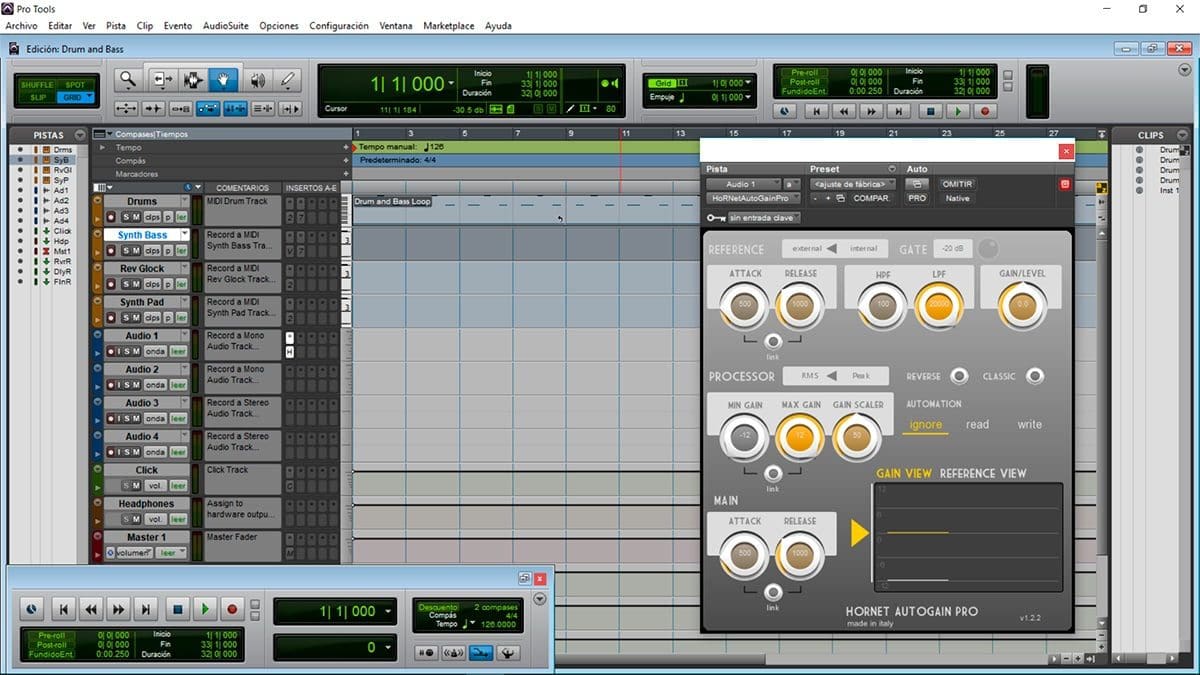Switch to REFERENCE VIEW in plugin
The height and width of the screenshot is (675, 1200).
tap(983, 473)
